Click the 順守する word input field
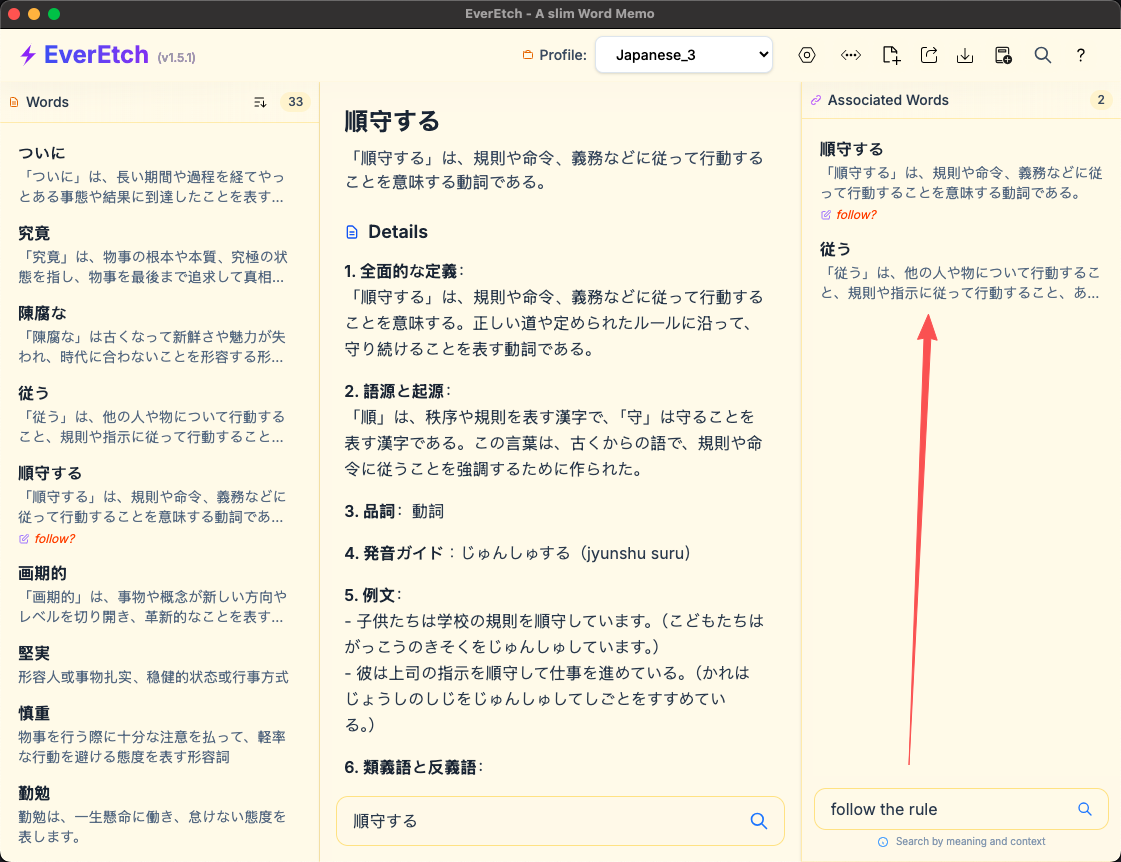The height and width of the screenshot is (862, 1121). coord(540,821)
